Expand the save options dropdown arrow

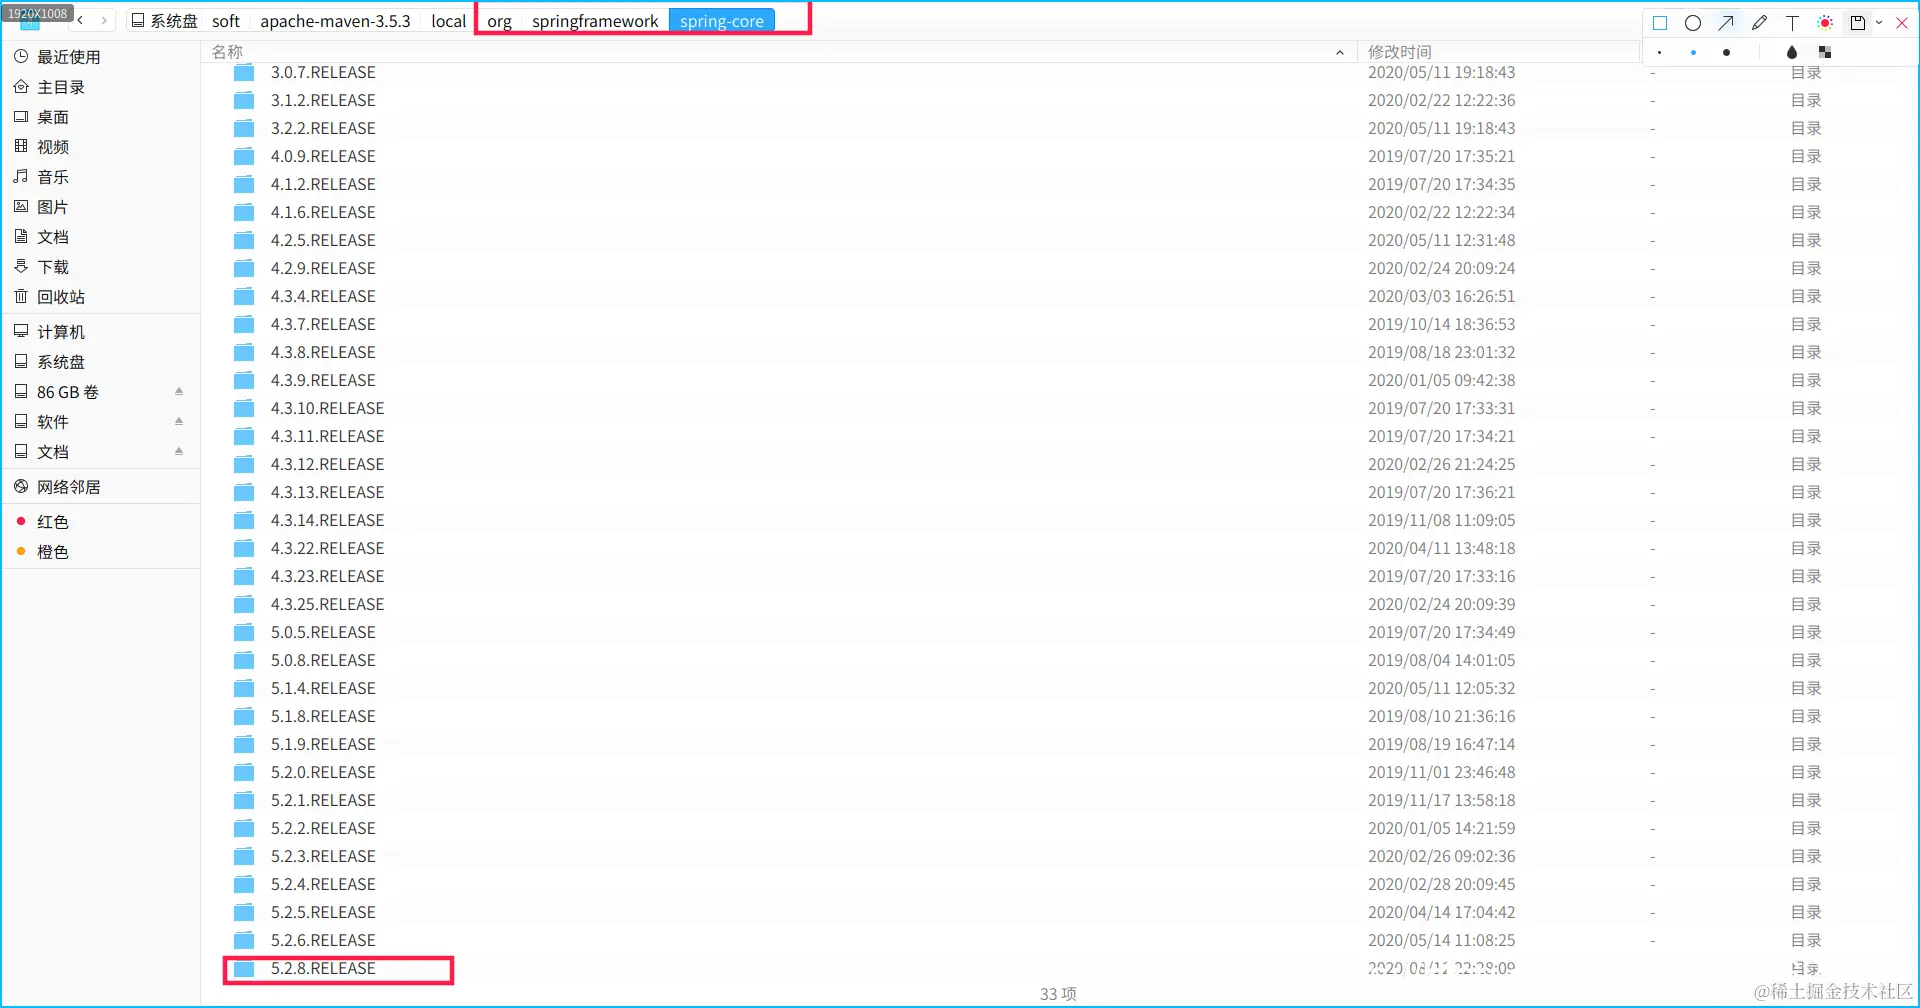(x=1879, y=22)
